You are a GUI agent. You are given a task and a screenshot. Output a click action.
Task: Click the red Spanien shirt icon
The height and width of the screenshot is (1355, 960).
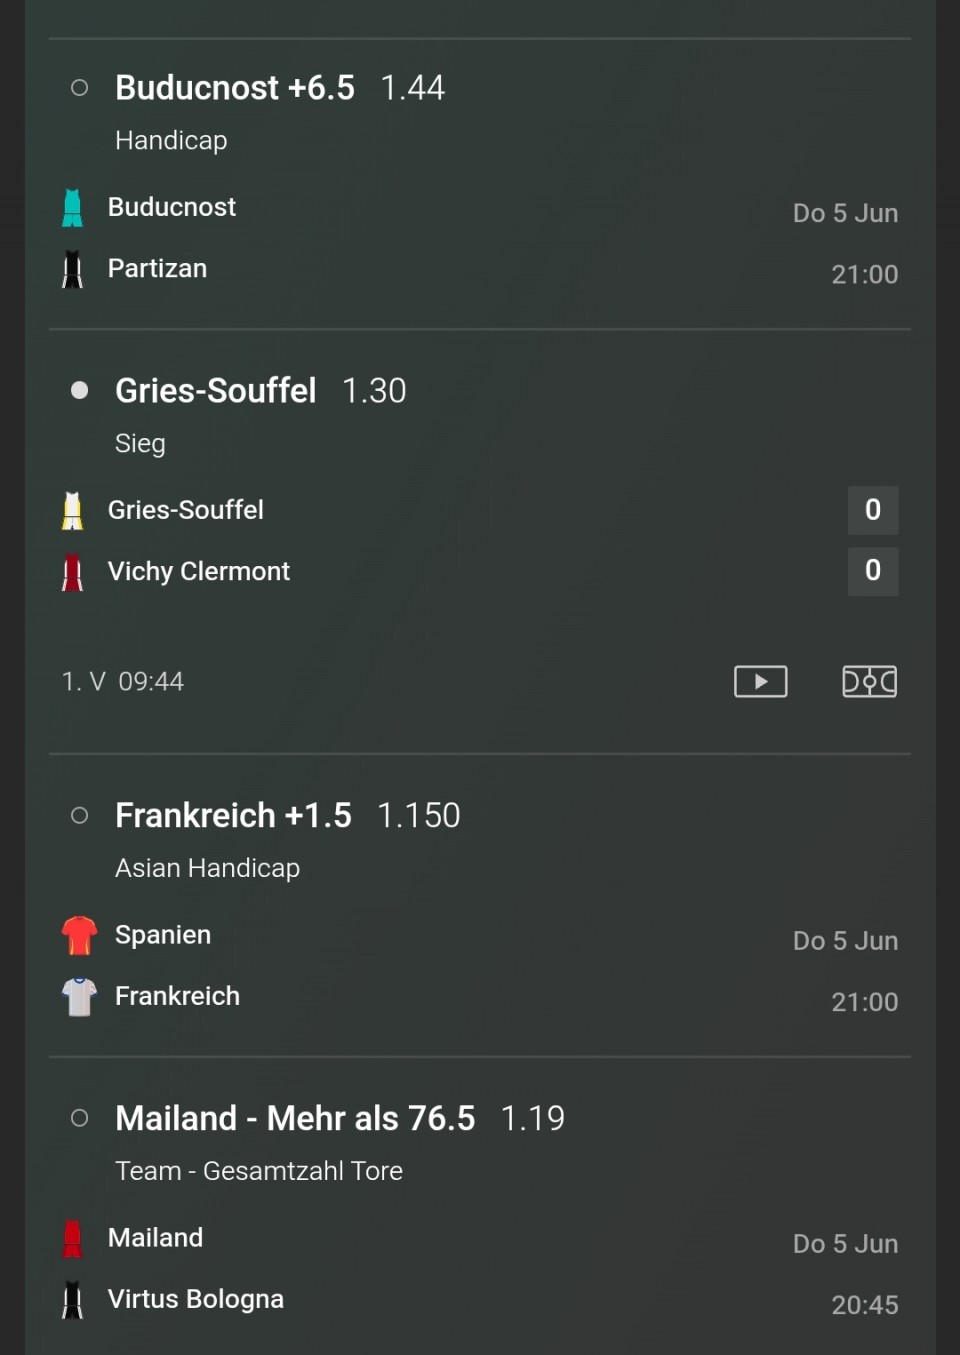coord(79,936)
